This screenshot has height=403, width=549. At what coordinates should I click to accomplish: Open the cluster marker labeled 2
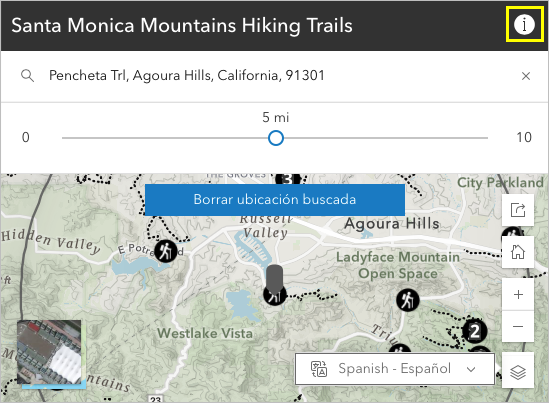(474, 331)
